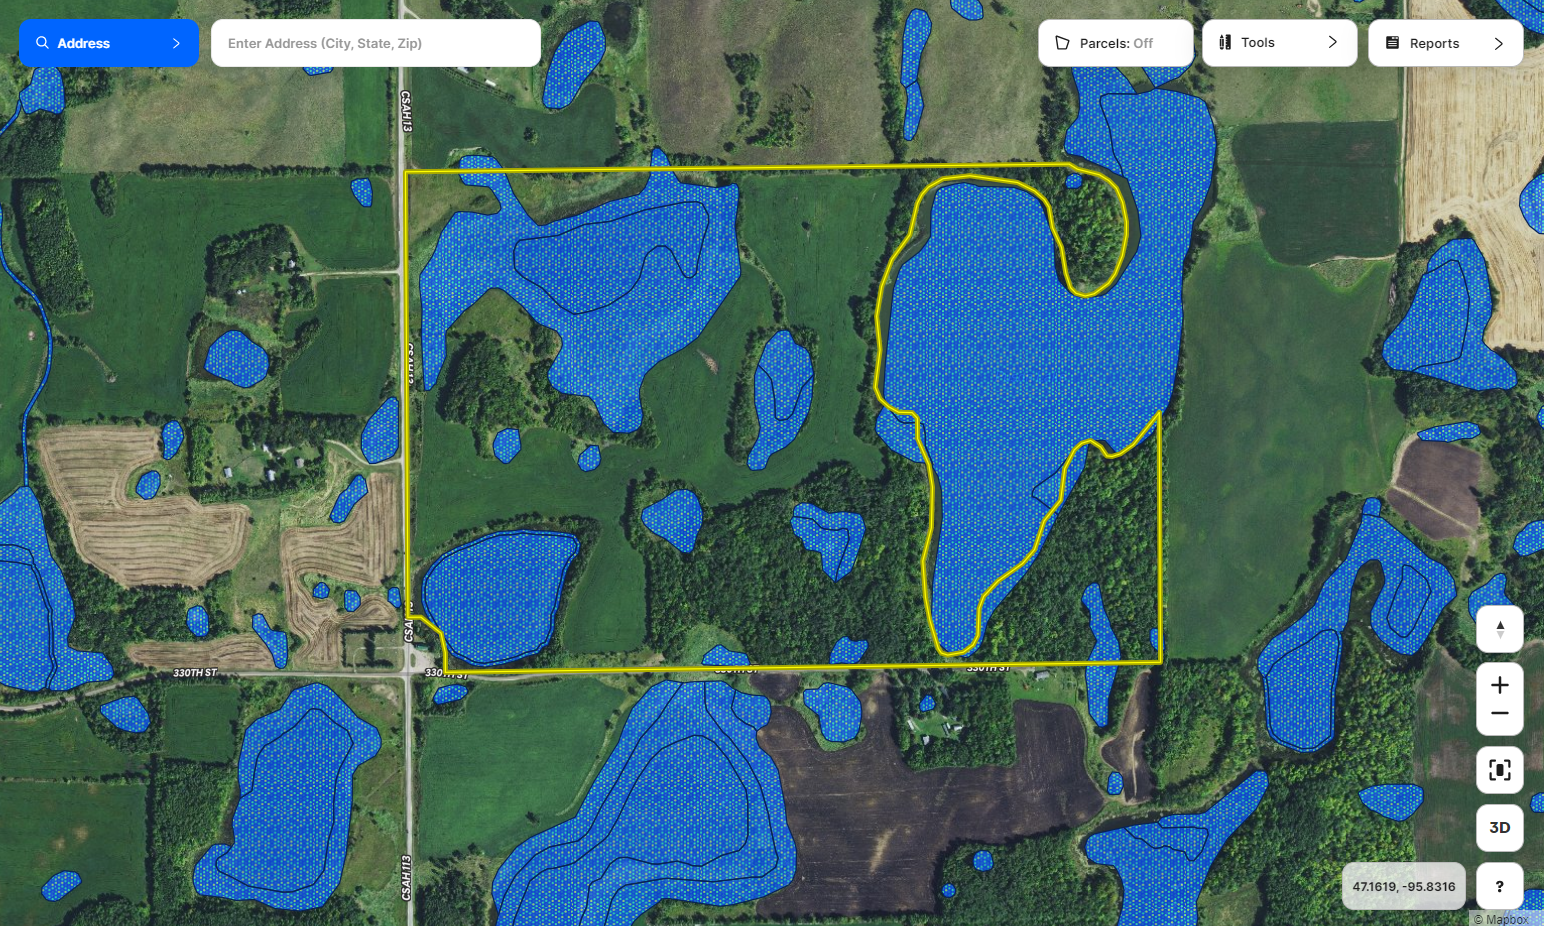Zoom out with the minus button

(1499, 713)
